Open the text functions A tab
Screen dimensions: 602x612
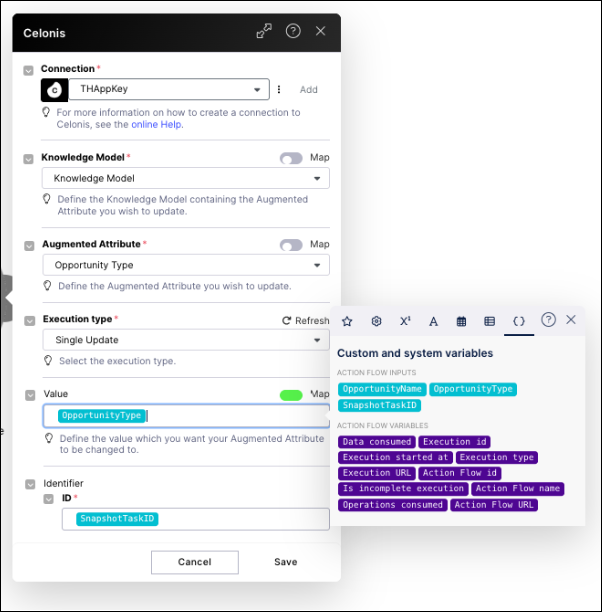(433, 321)
